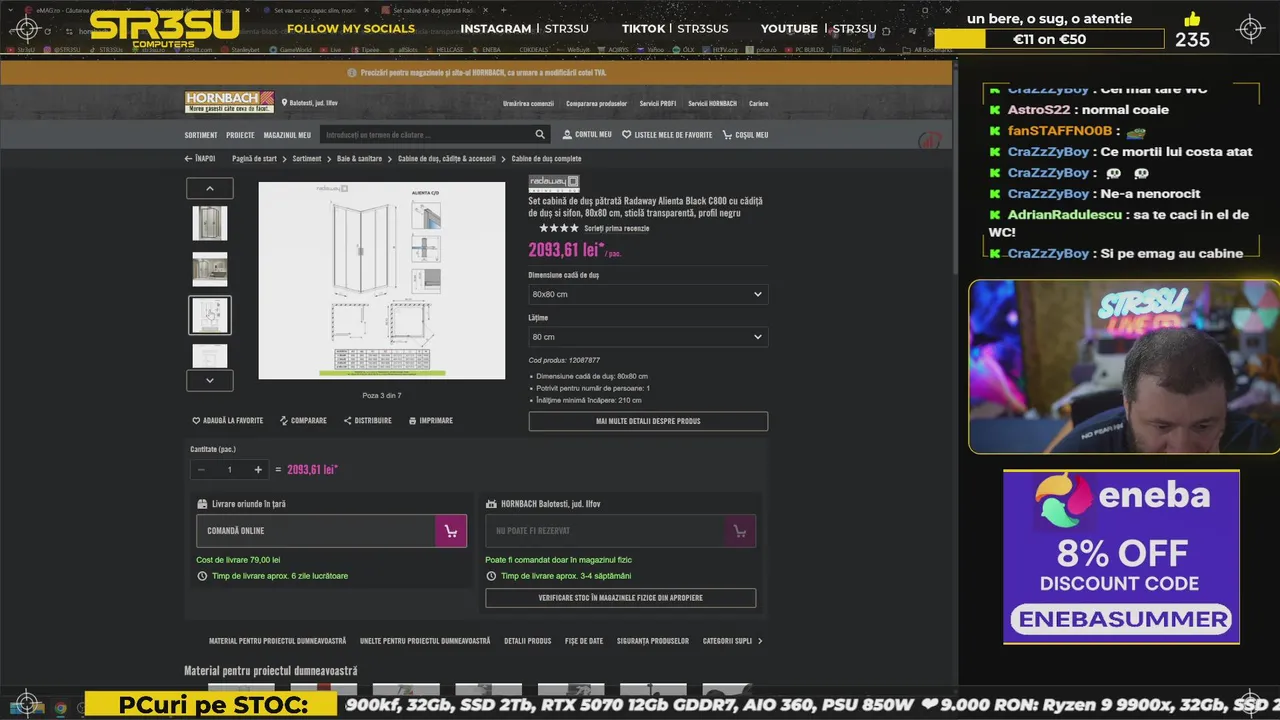Open Contul Meu account
This screenshot has width=1280, height=720.
click(x=587, y=134)
